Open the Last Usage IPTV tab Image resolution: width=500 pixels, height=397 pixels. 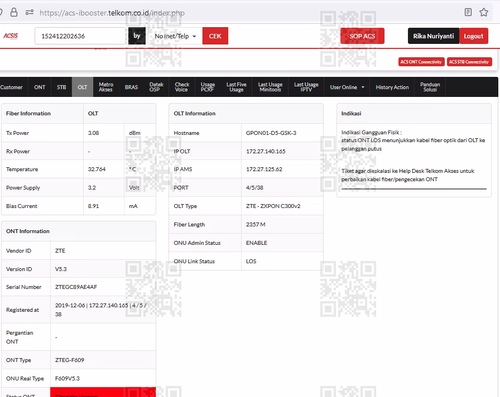coord(306,87)
